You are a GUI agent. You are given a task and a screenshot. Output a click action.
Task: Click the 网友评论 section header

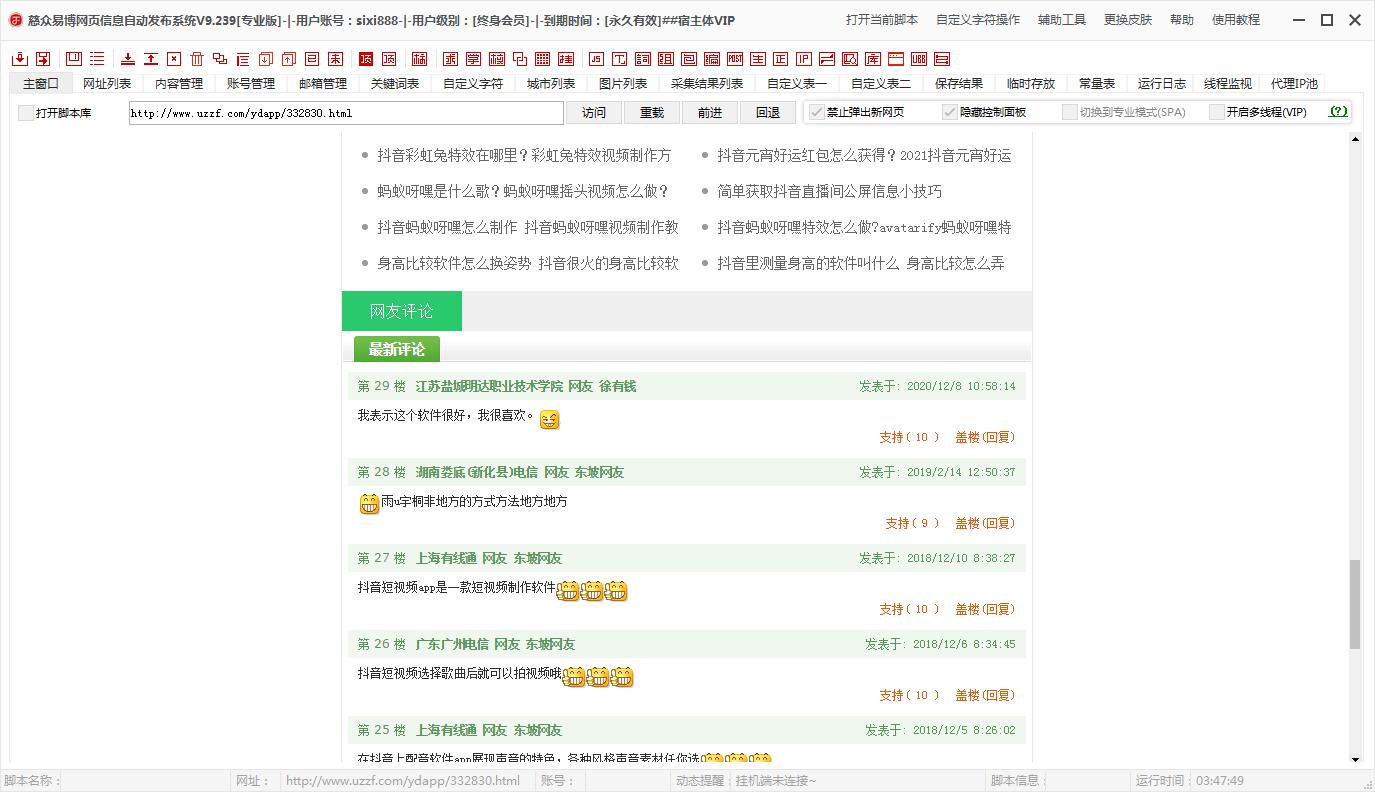point(402,311)
